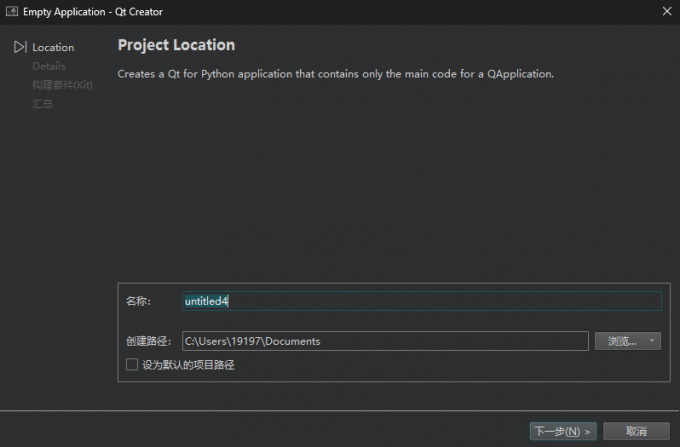
Task: Enable 设为默认的项目路径 checkbox
Action: [x=132, y=365]
